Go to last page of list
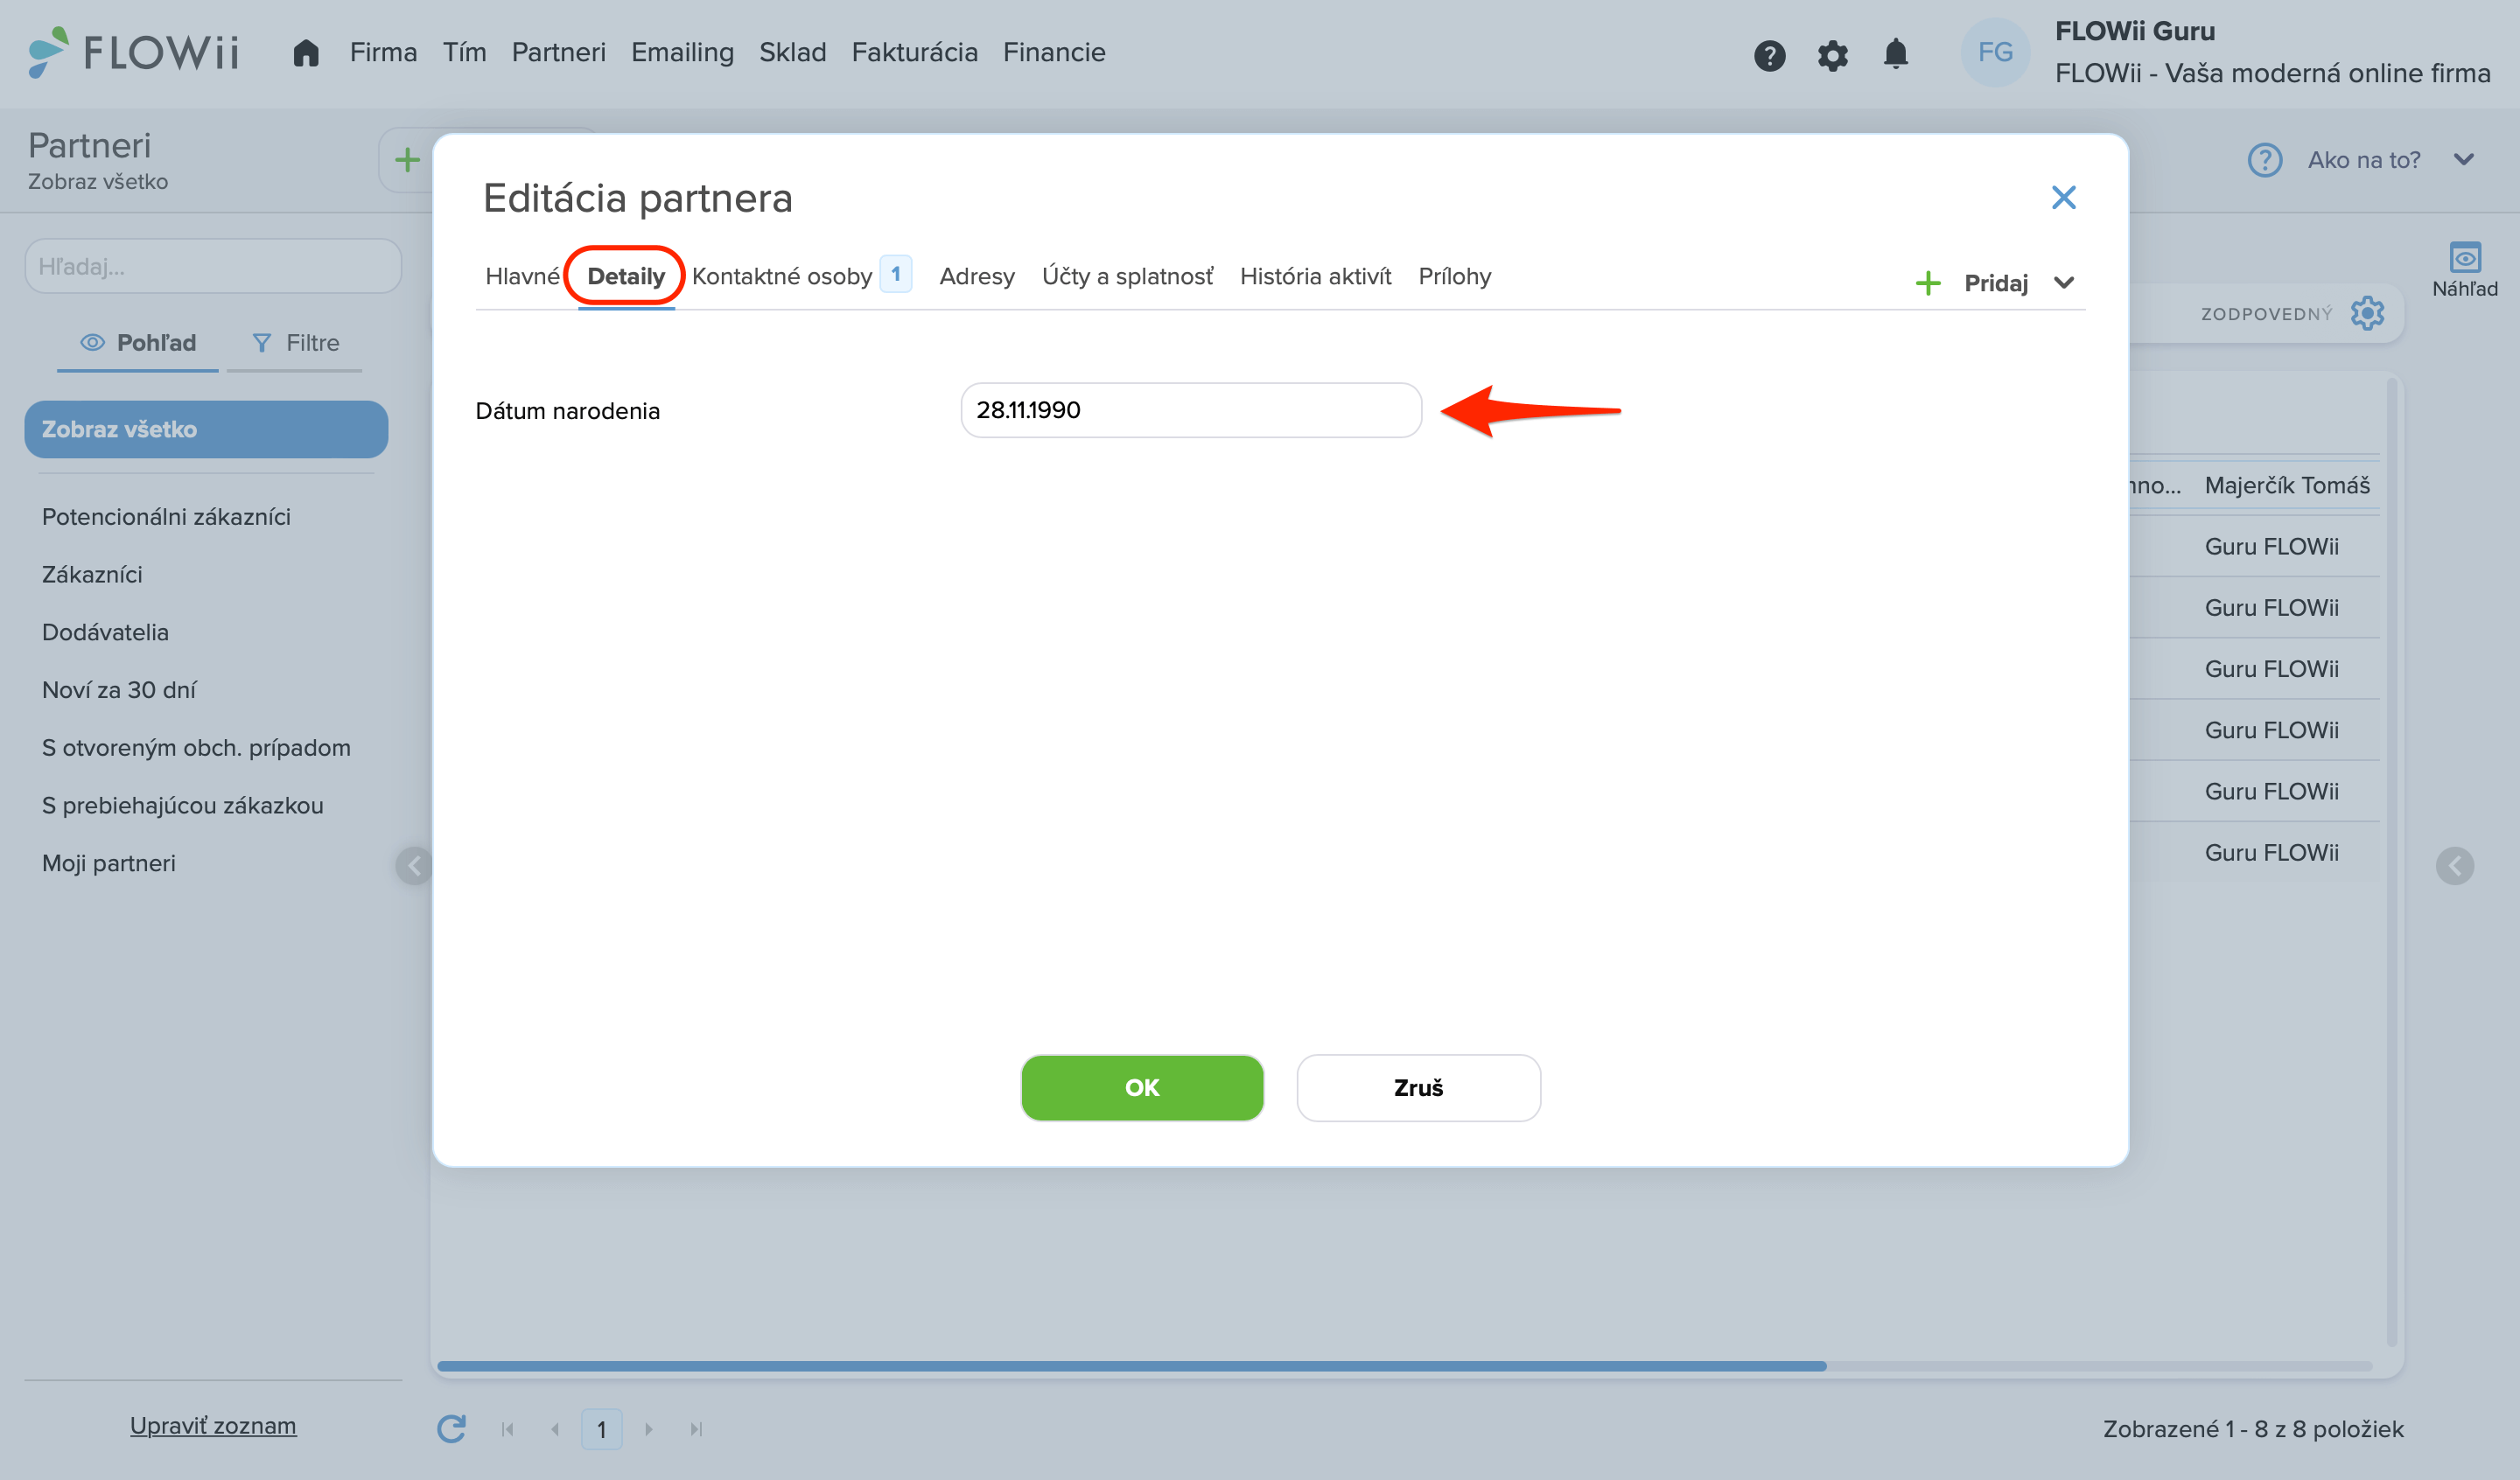 point(696,1429)
